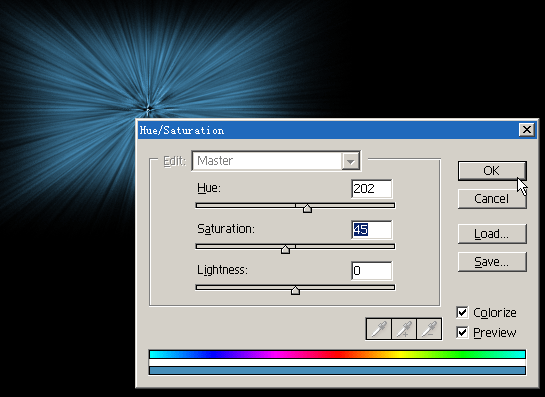Screen dimensions: 545x397
Task: Close the Hue/Saturation dialog with X
Action: pyautogui.click(x=527, y=130)
